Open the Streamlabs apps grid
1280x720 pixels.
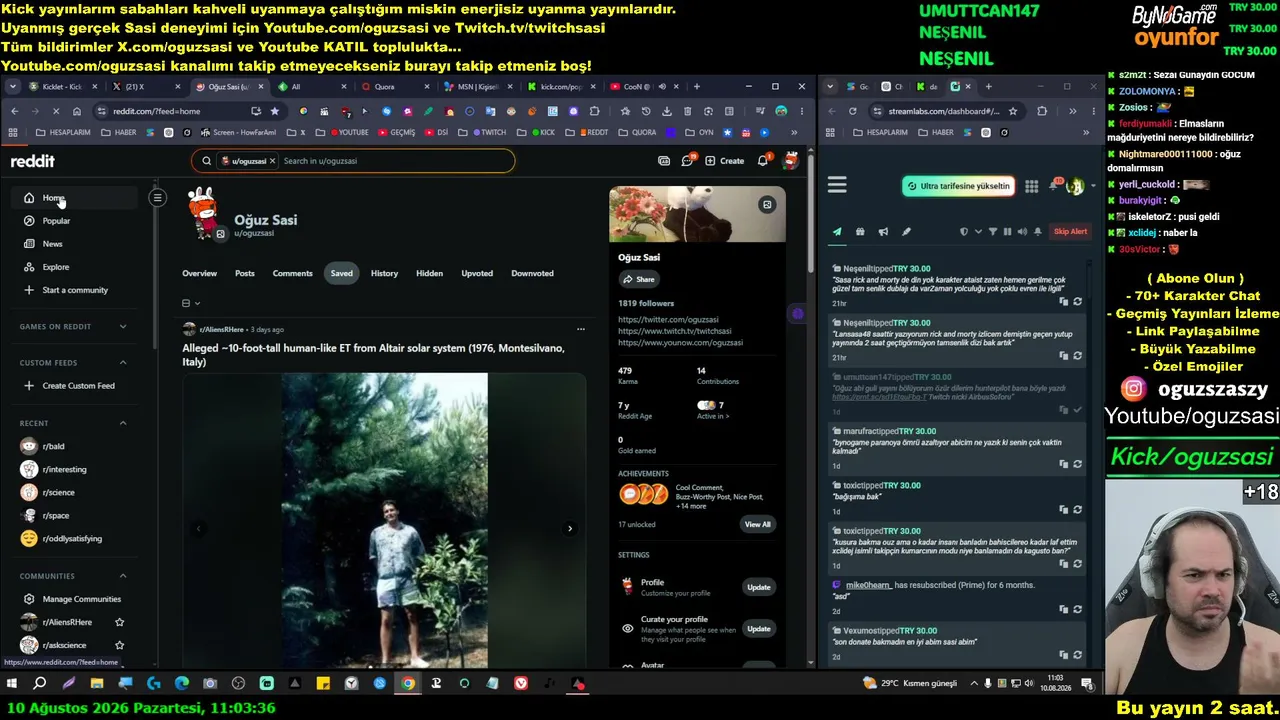pyautogui.click(x=1031, y=186)
